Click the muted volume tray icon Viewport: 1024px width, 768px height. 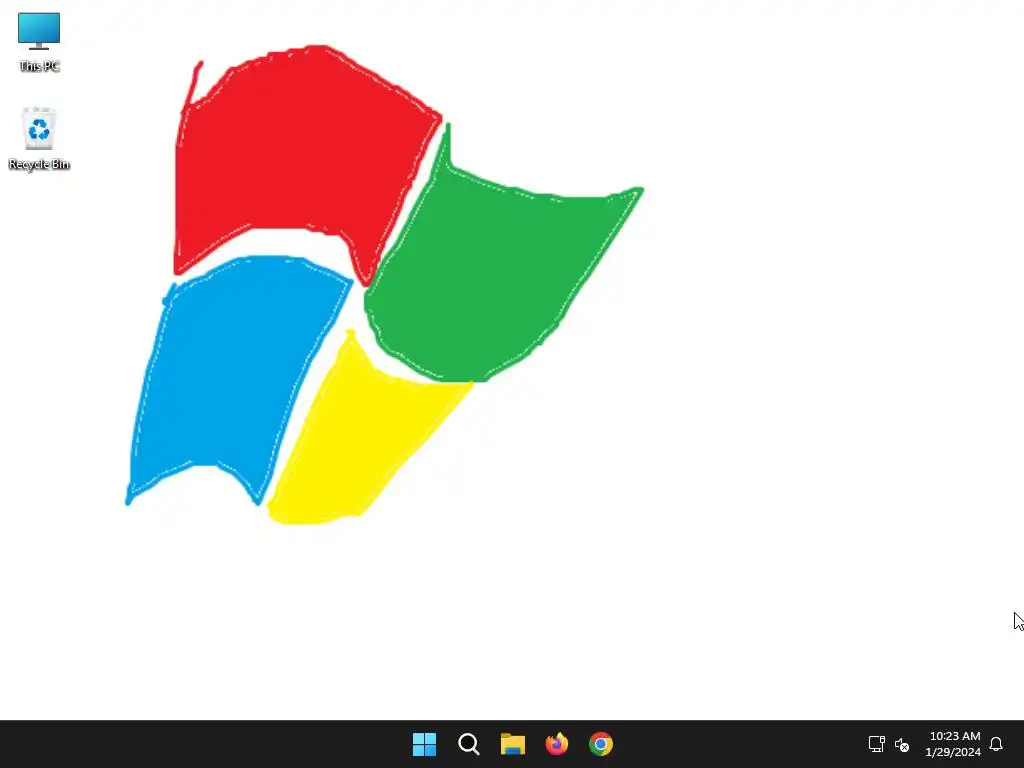click(902, 744)
